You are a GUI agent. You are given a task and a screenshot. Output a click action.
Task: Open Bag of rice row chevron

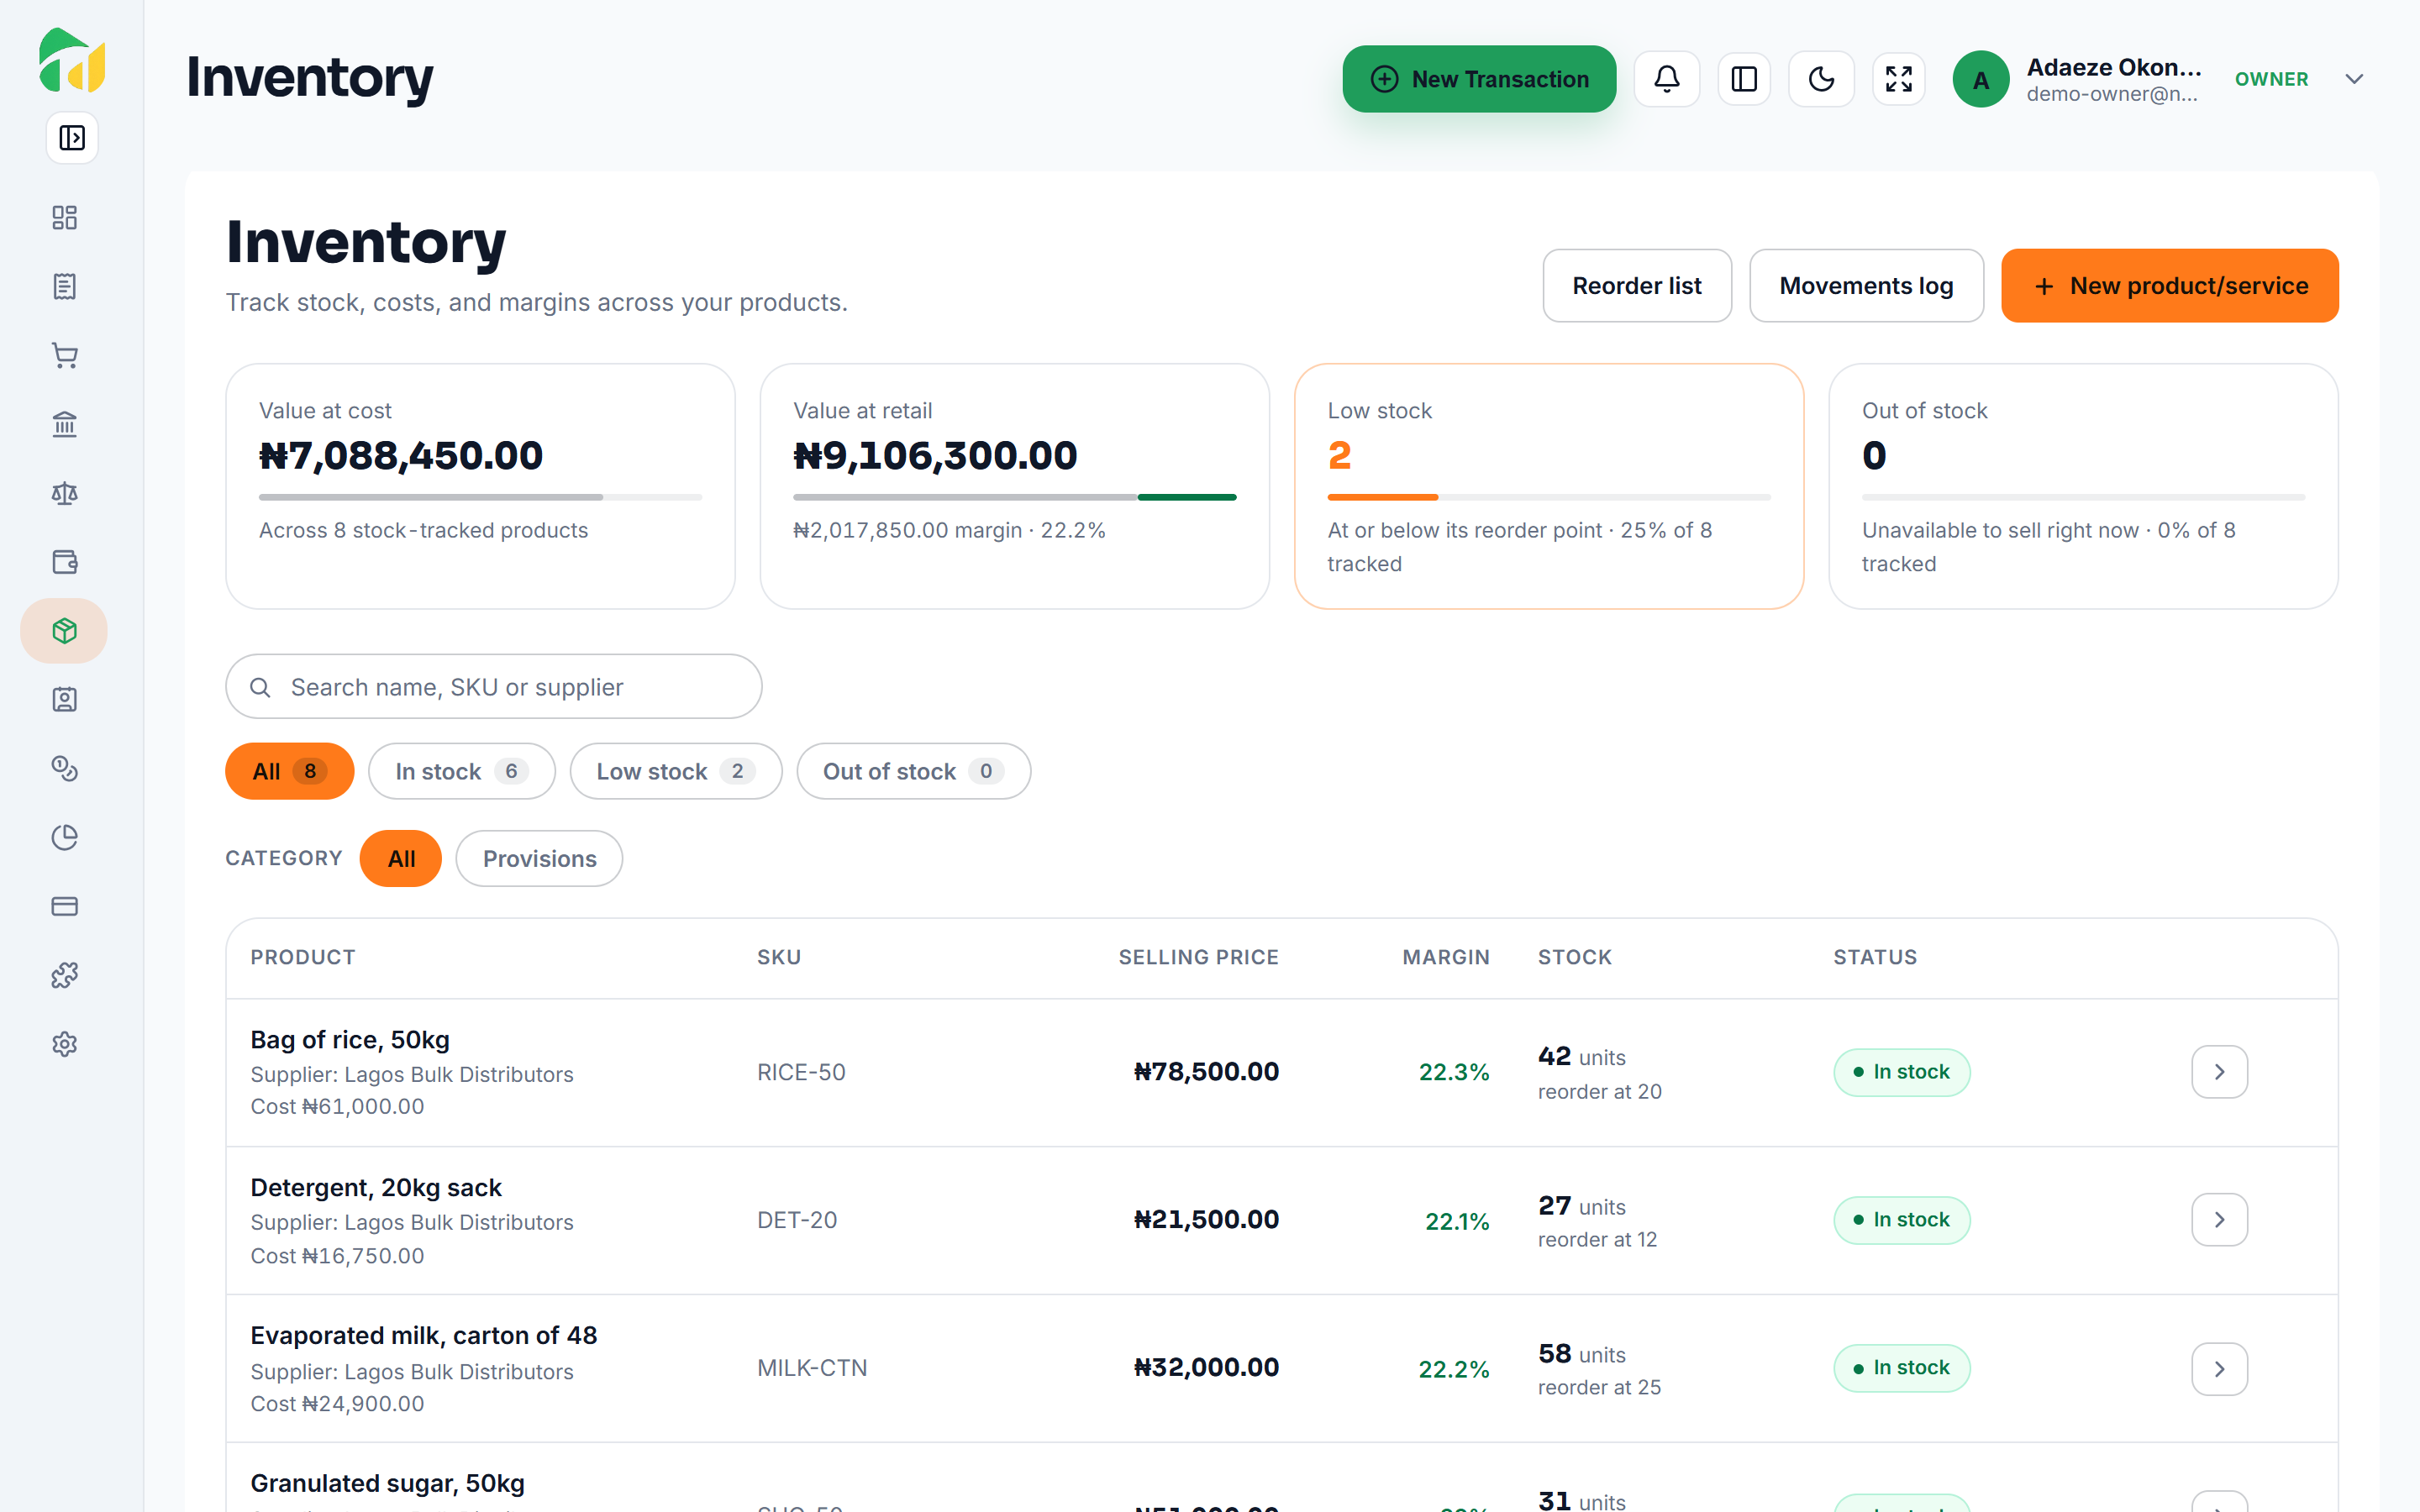click(2219, 1072)
